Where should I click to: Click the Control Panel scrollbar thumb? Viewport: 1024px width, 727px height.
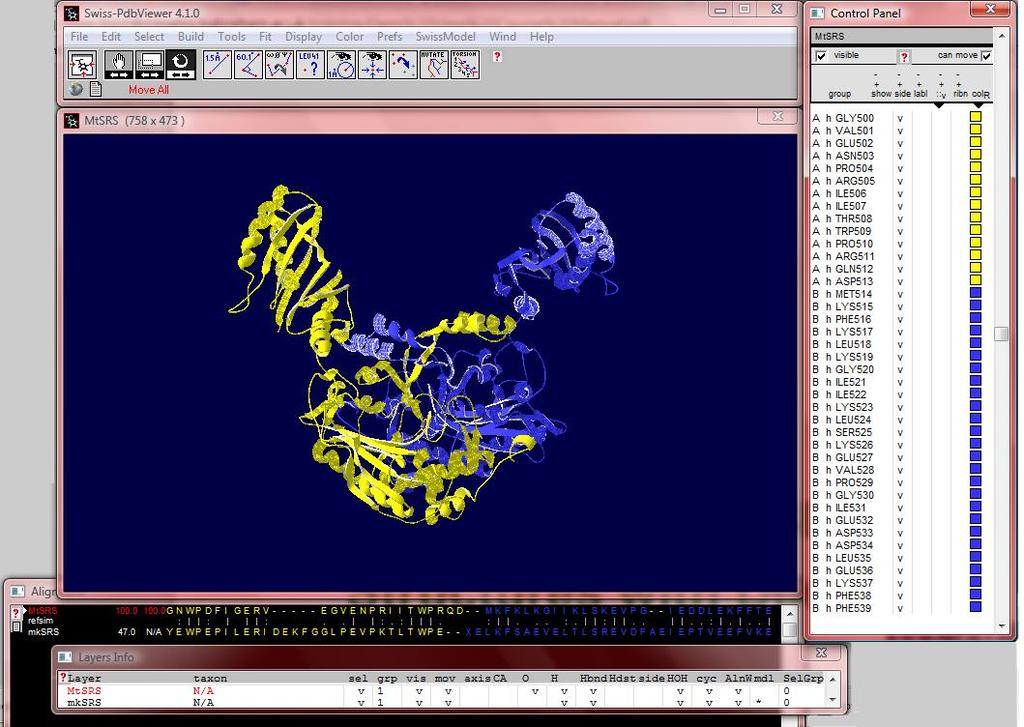(x=1000, y=334)
